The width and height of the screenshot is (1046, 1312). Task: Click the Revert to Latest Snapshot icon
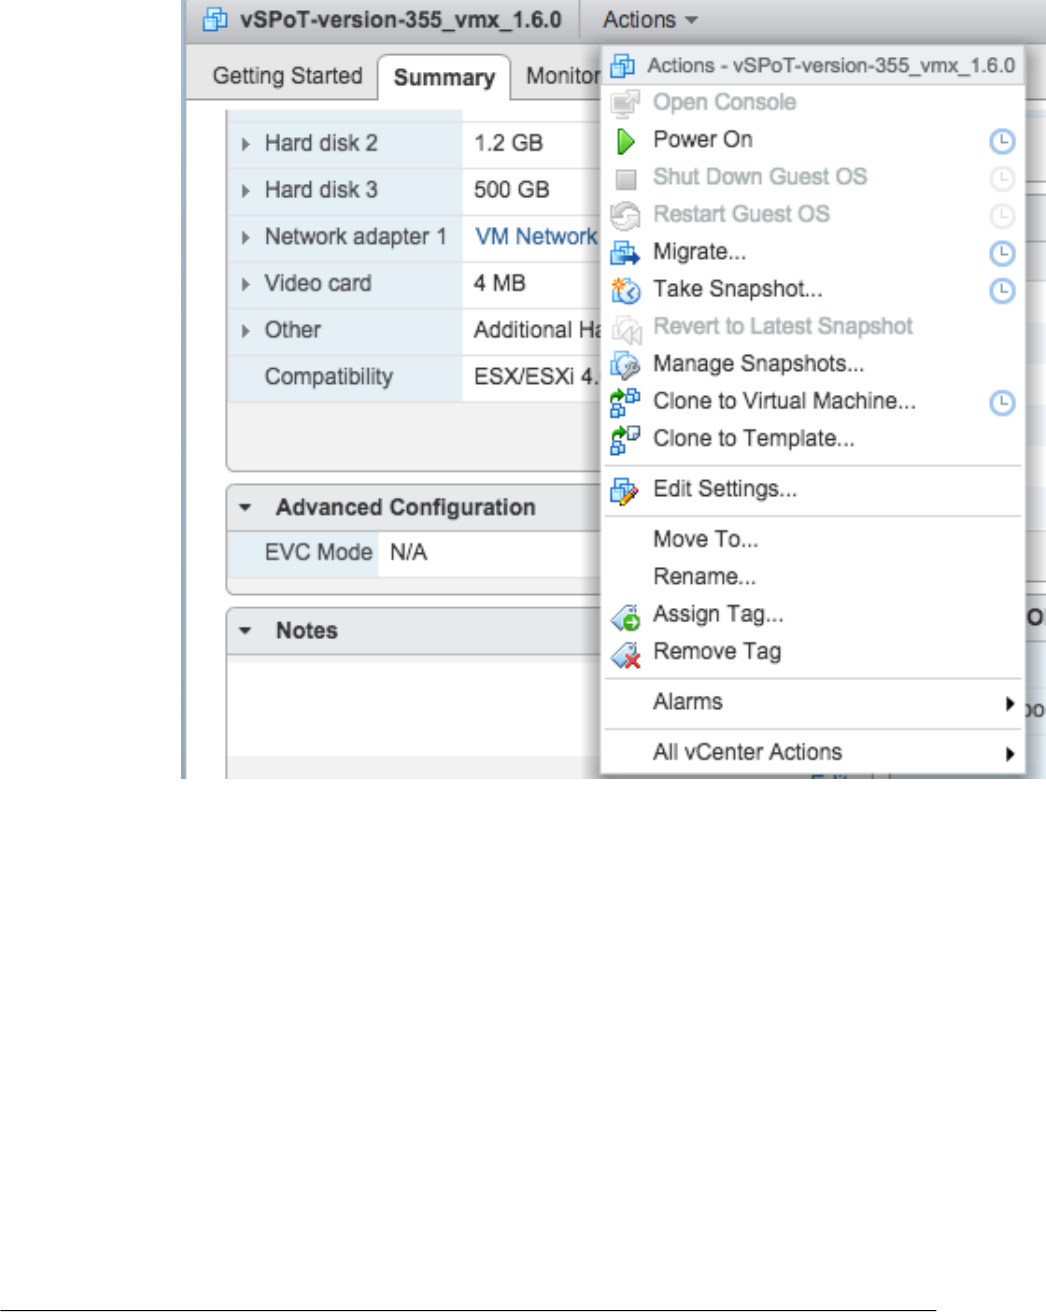point(626,328)
